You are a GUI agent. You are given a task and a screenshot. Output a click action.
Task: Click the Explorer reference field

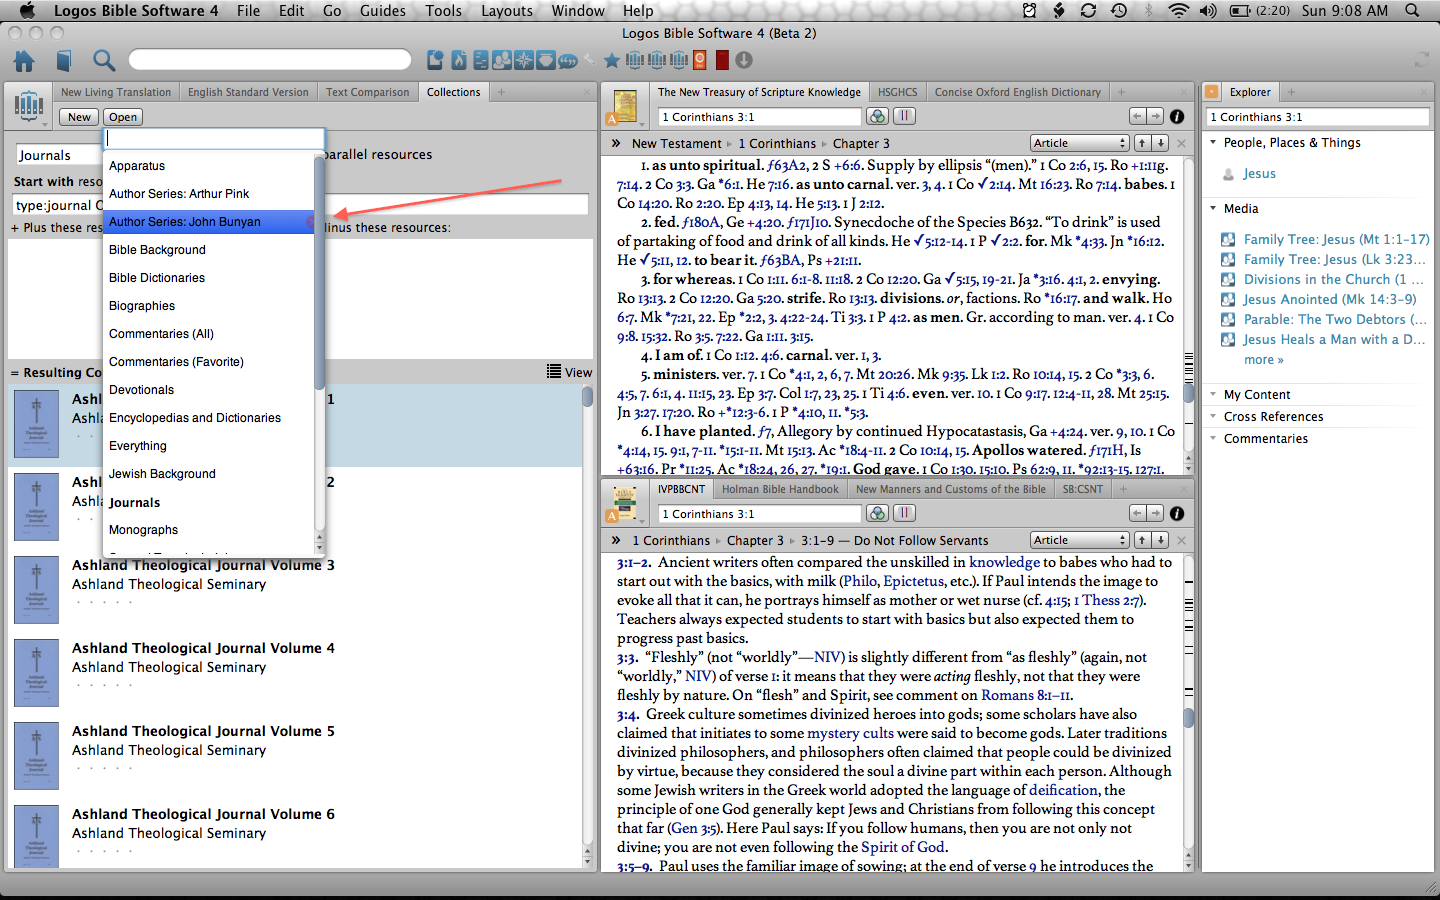click(x=1317, y=117)
